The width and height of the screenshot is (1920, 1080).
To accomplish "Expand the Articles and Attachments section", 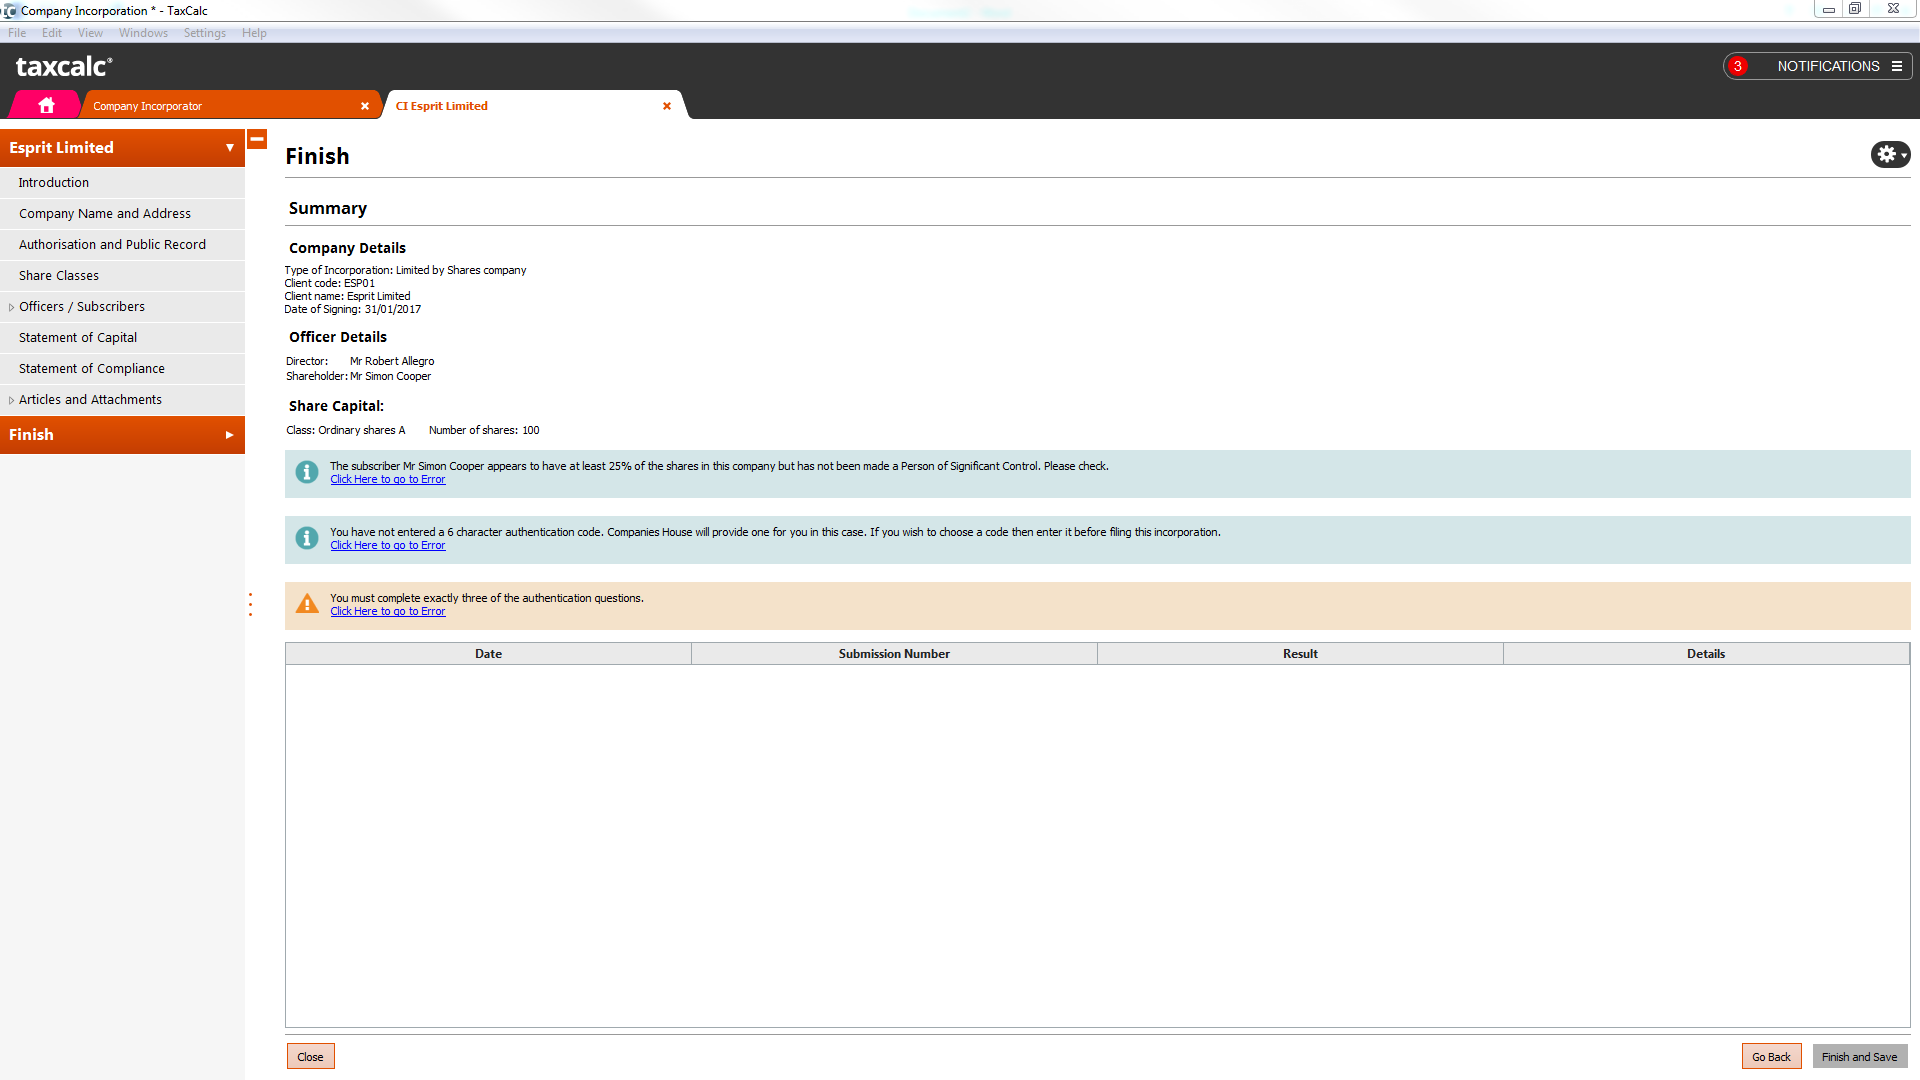I will (x=11, y=400).
